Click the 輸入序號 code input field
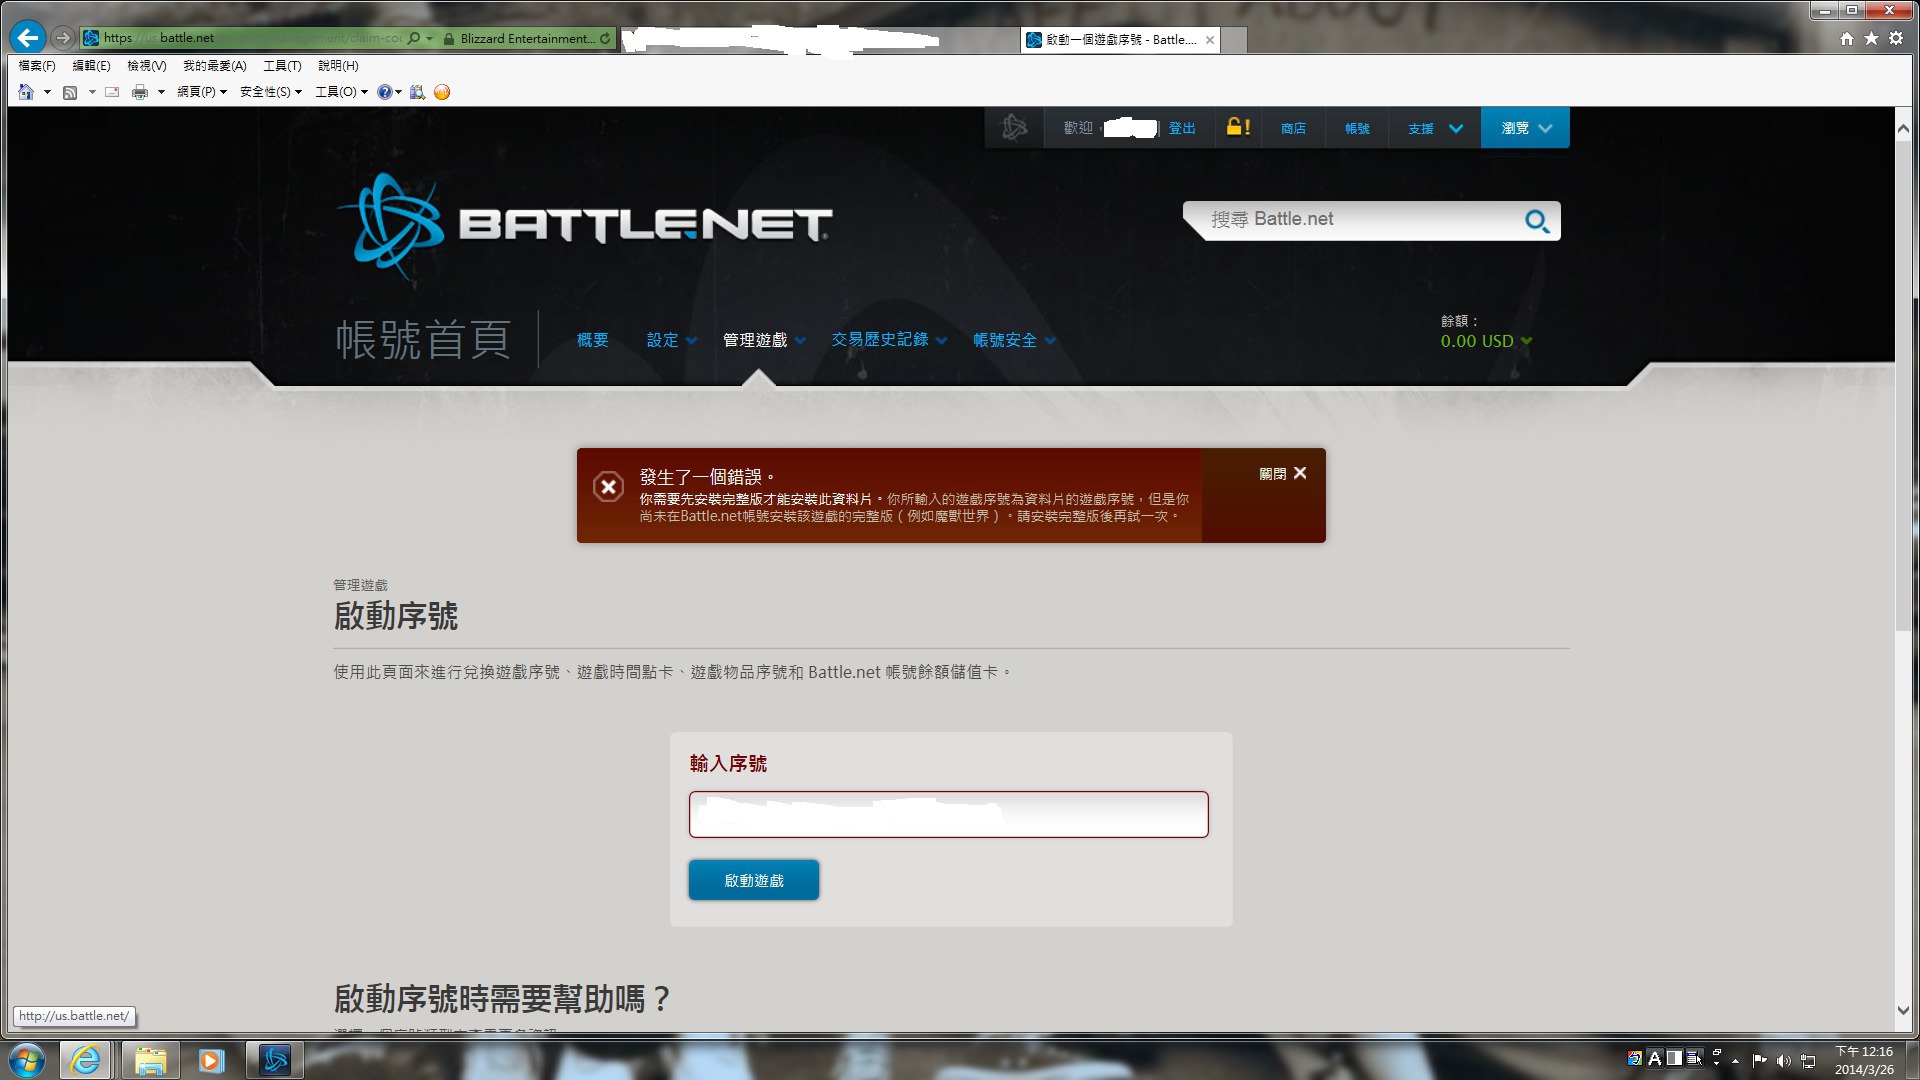Viewport: 1920px width, 1080px height. point(948,815)
